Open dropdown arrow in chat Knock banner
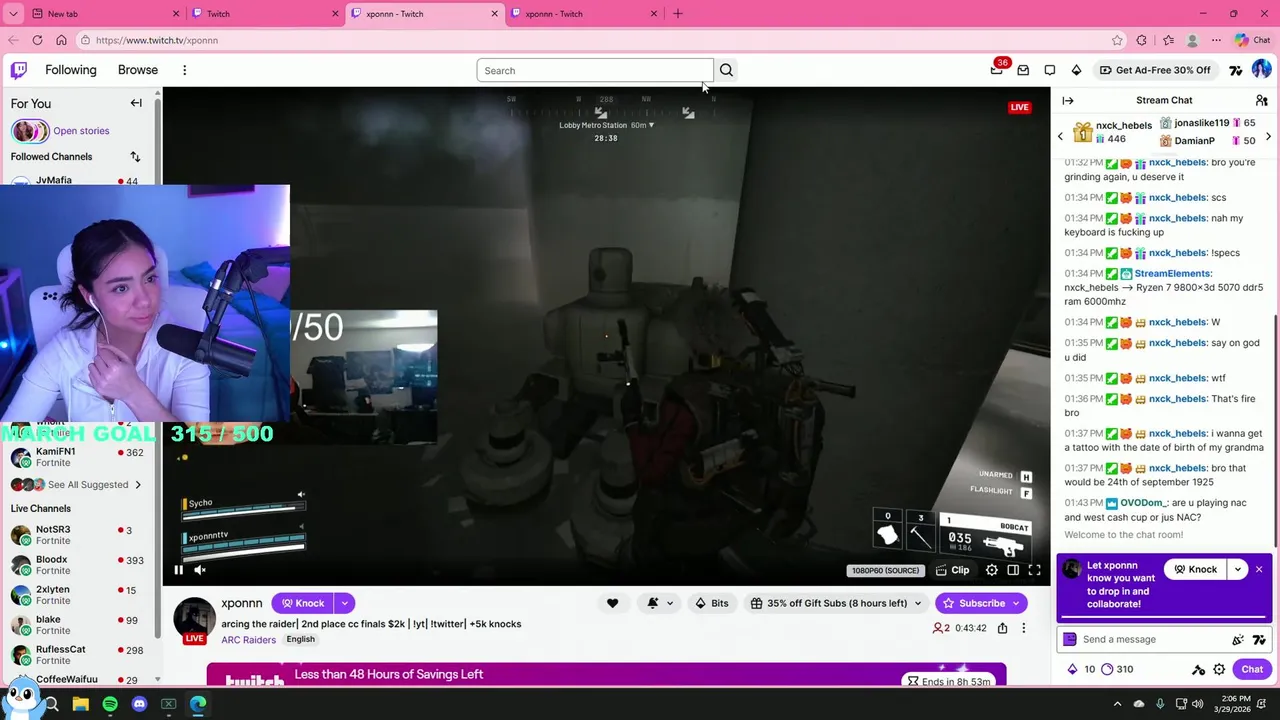Screen dimensions: 1280x720 (1238, 569)
